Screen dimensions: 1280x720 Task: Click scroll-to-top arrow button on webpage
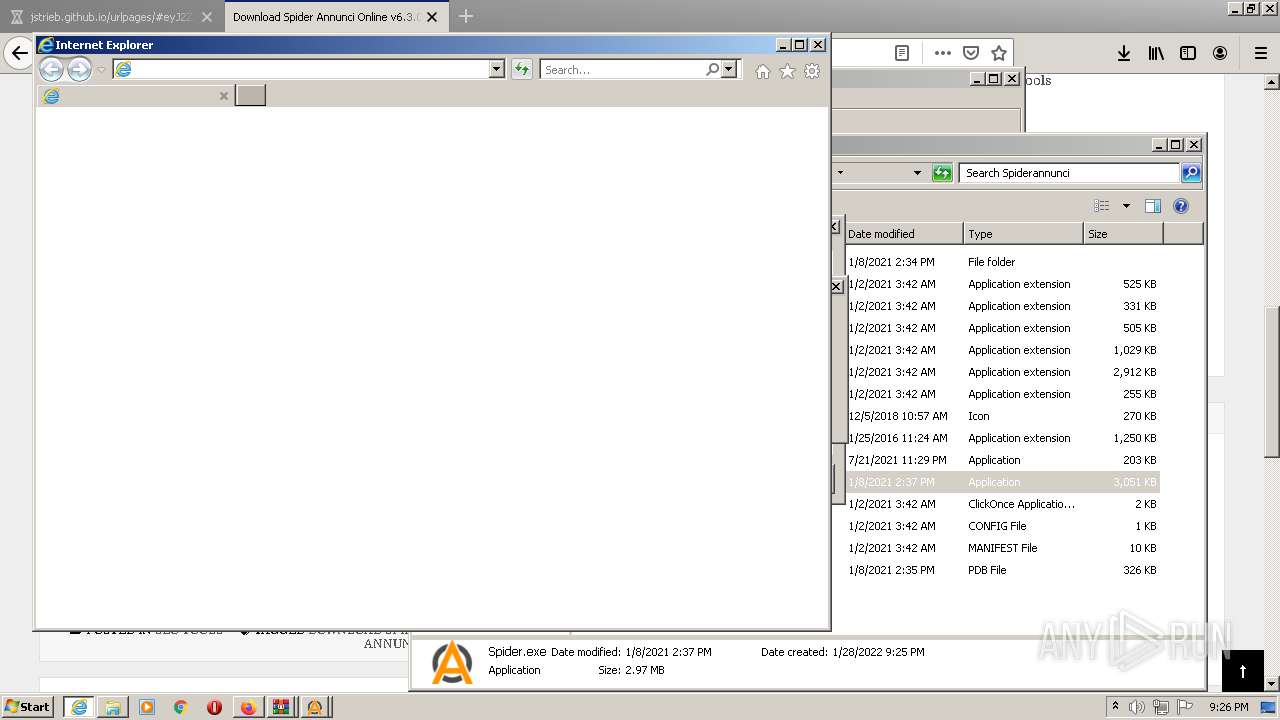point(1243,671)
